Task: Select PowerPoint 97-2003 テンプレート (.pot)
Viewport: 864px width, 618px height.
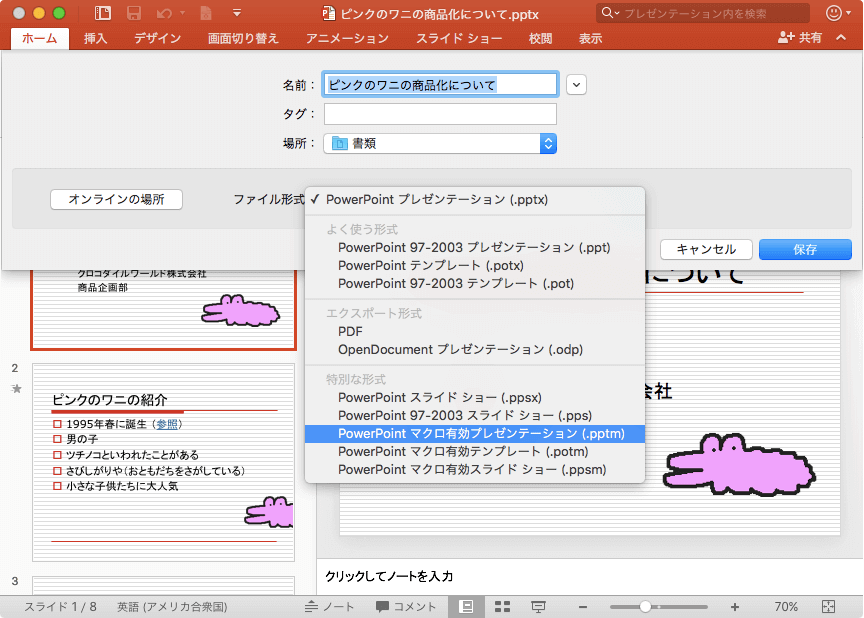Action: [x=474, y=284]
